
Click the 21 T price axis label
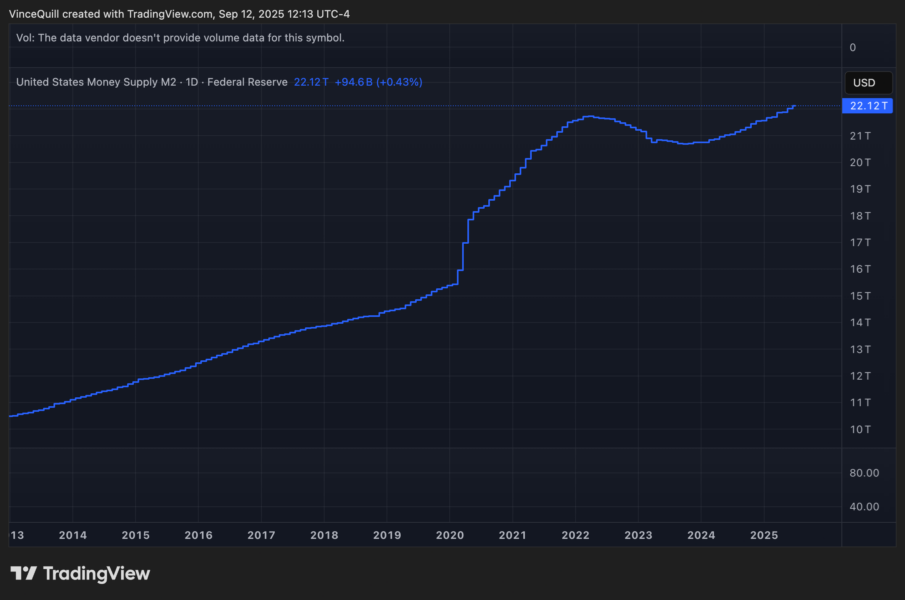pyautogui.click(x=859, y=136)
